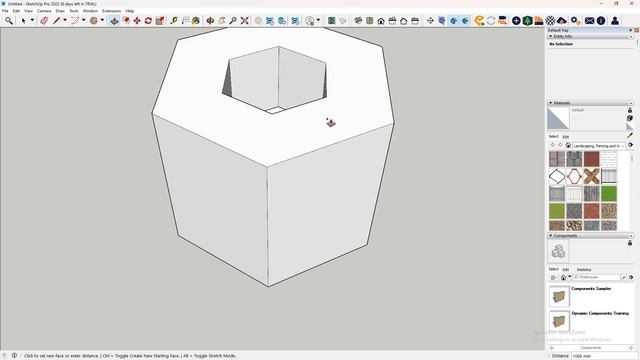Click the round info toolbar icon
This screenshot has width=640, height=360.
(x=601, y=20)
